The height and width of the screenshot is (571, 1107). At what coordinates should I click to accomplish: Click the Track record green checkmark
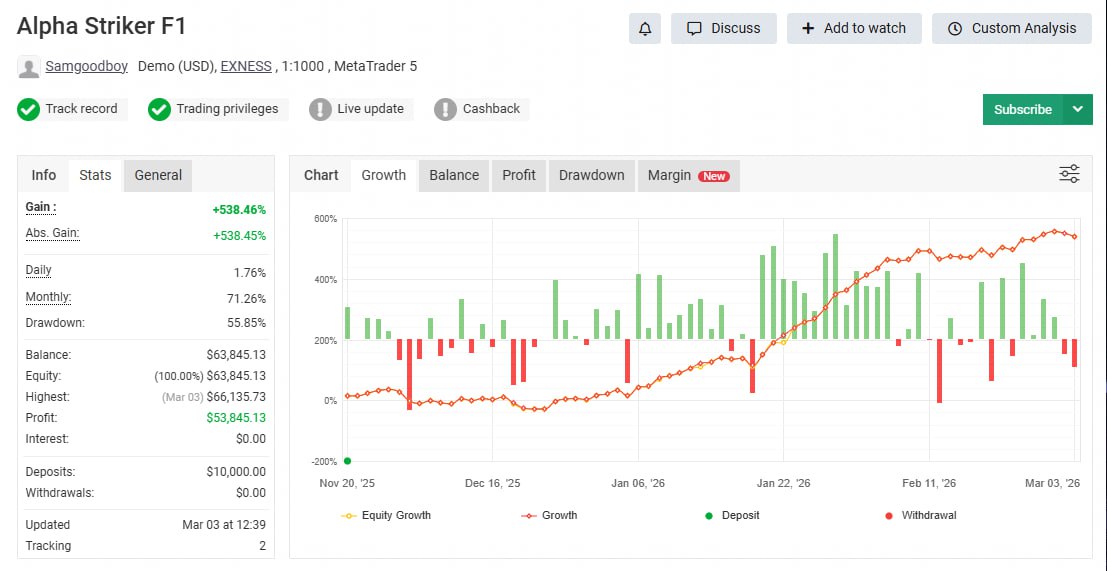(29, 109)
